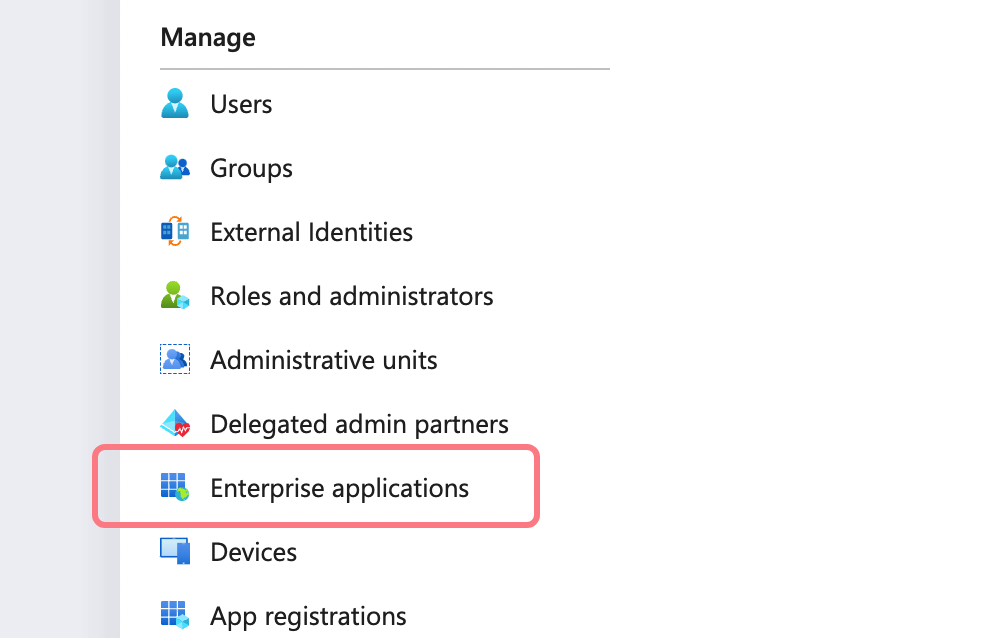Click the Groups people icon
The width and height of the screenshot is (1000, 638).
pos(175,168)
